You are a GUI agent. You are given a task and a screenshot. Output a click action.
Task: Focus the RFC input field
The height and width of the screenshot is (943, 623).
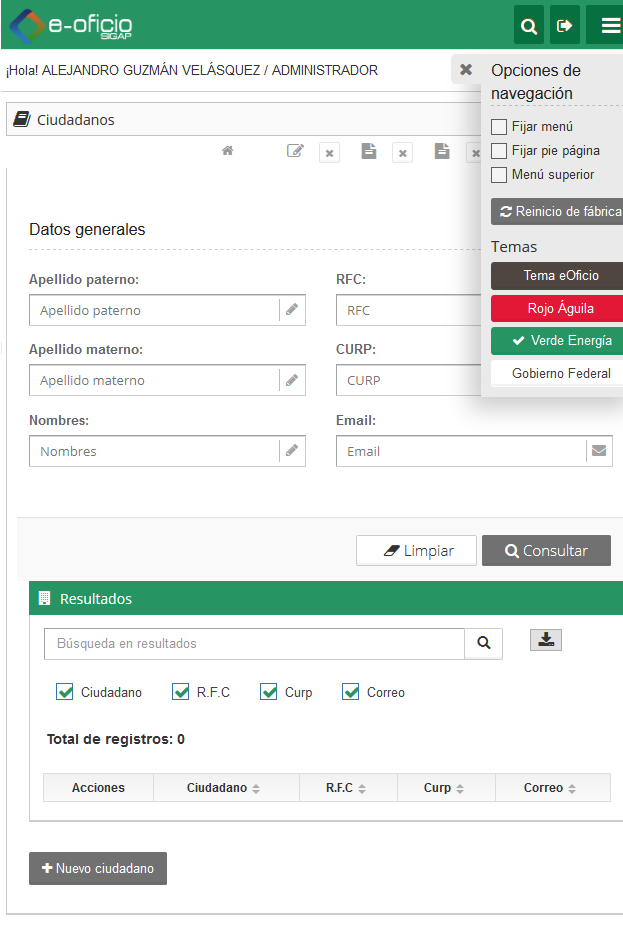pyautogui.click(x=409, y=310)
